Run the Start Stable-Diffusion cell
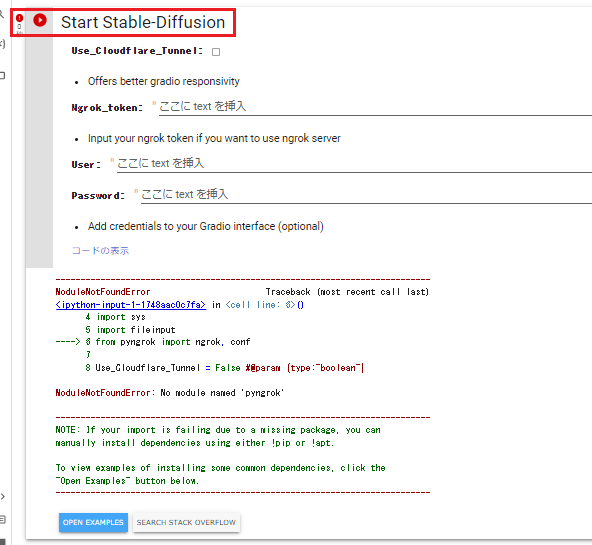Screen dimensions: 592x545 coord(40,20)
